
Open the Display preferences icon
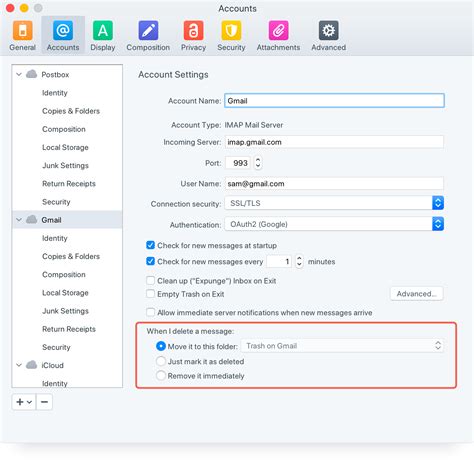click(x=103, y=30)
